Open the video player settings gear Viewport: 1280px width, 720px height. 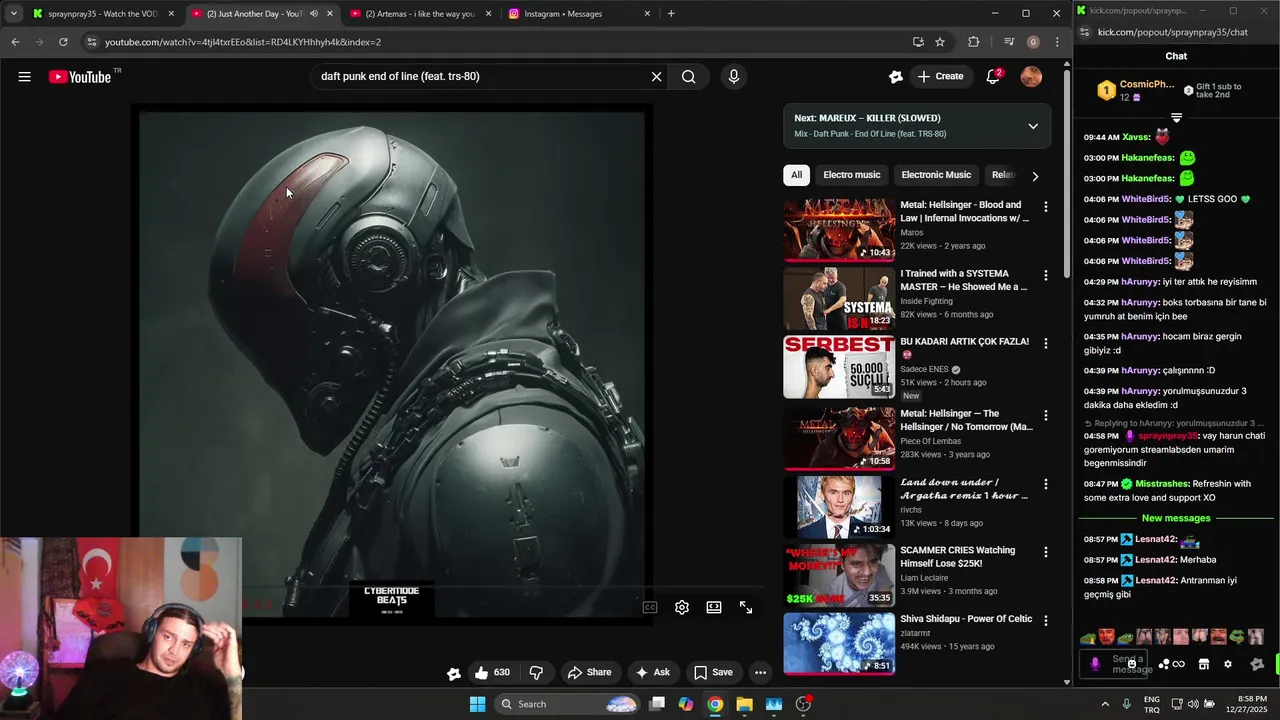click(x=682, y=607)
